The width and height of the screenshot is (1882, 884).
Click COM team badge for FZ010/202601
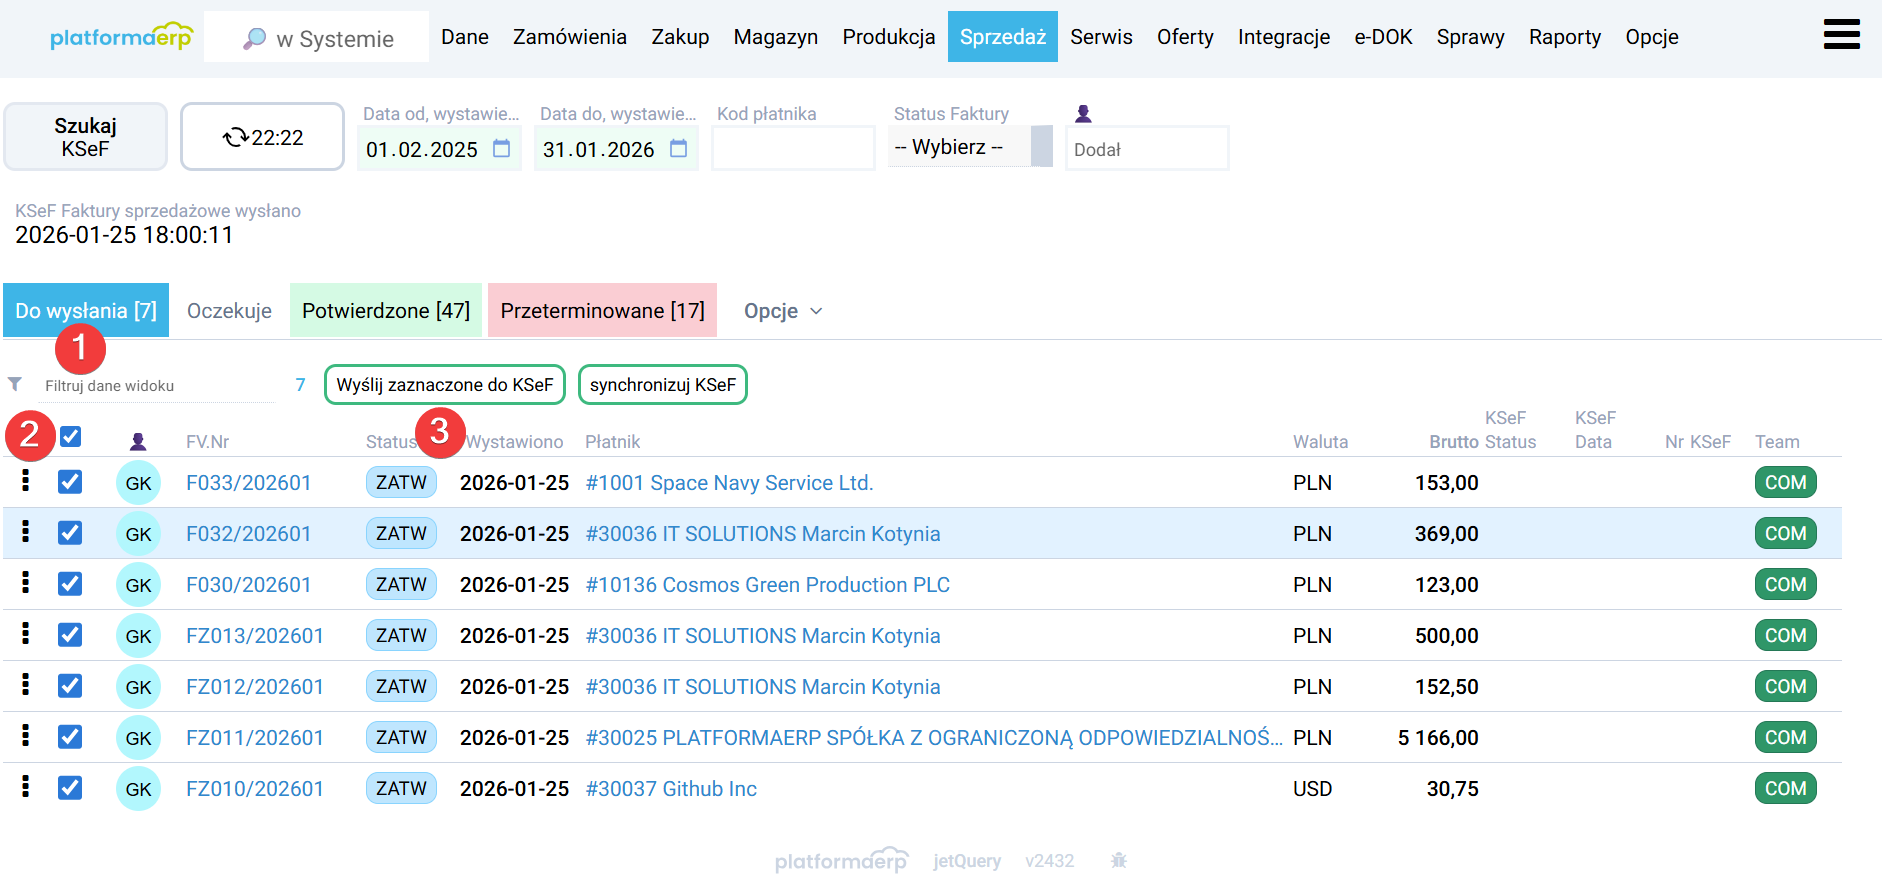pyautogui.click(x=1785, y=788)
